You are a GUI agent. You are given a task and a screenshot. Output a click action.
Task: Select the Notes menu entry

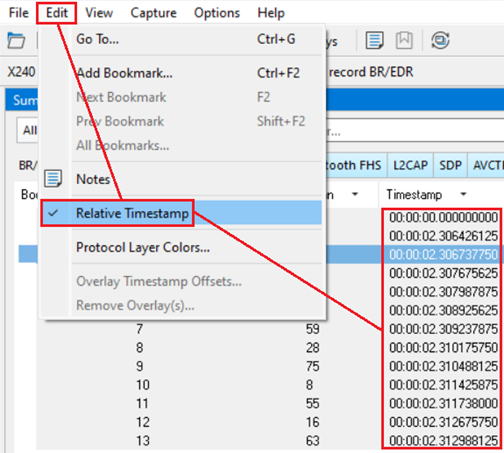[181, 179]
